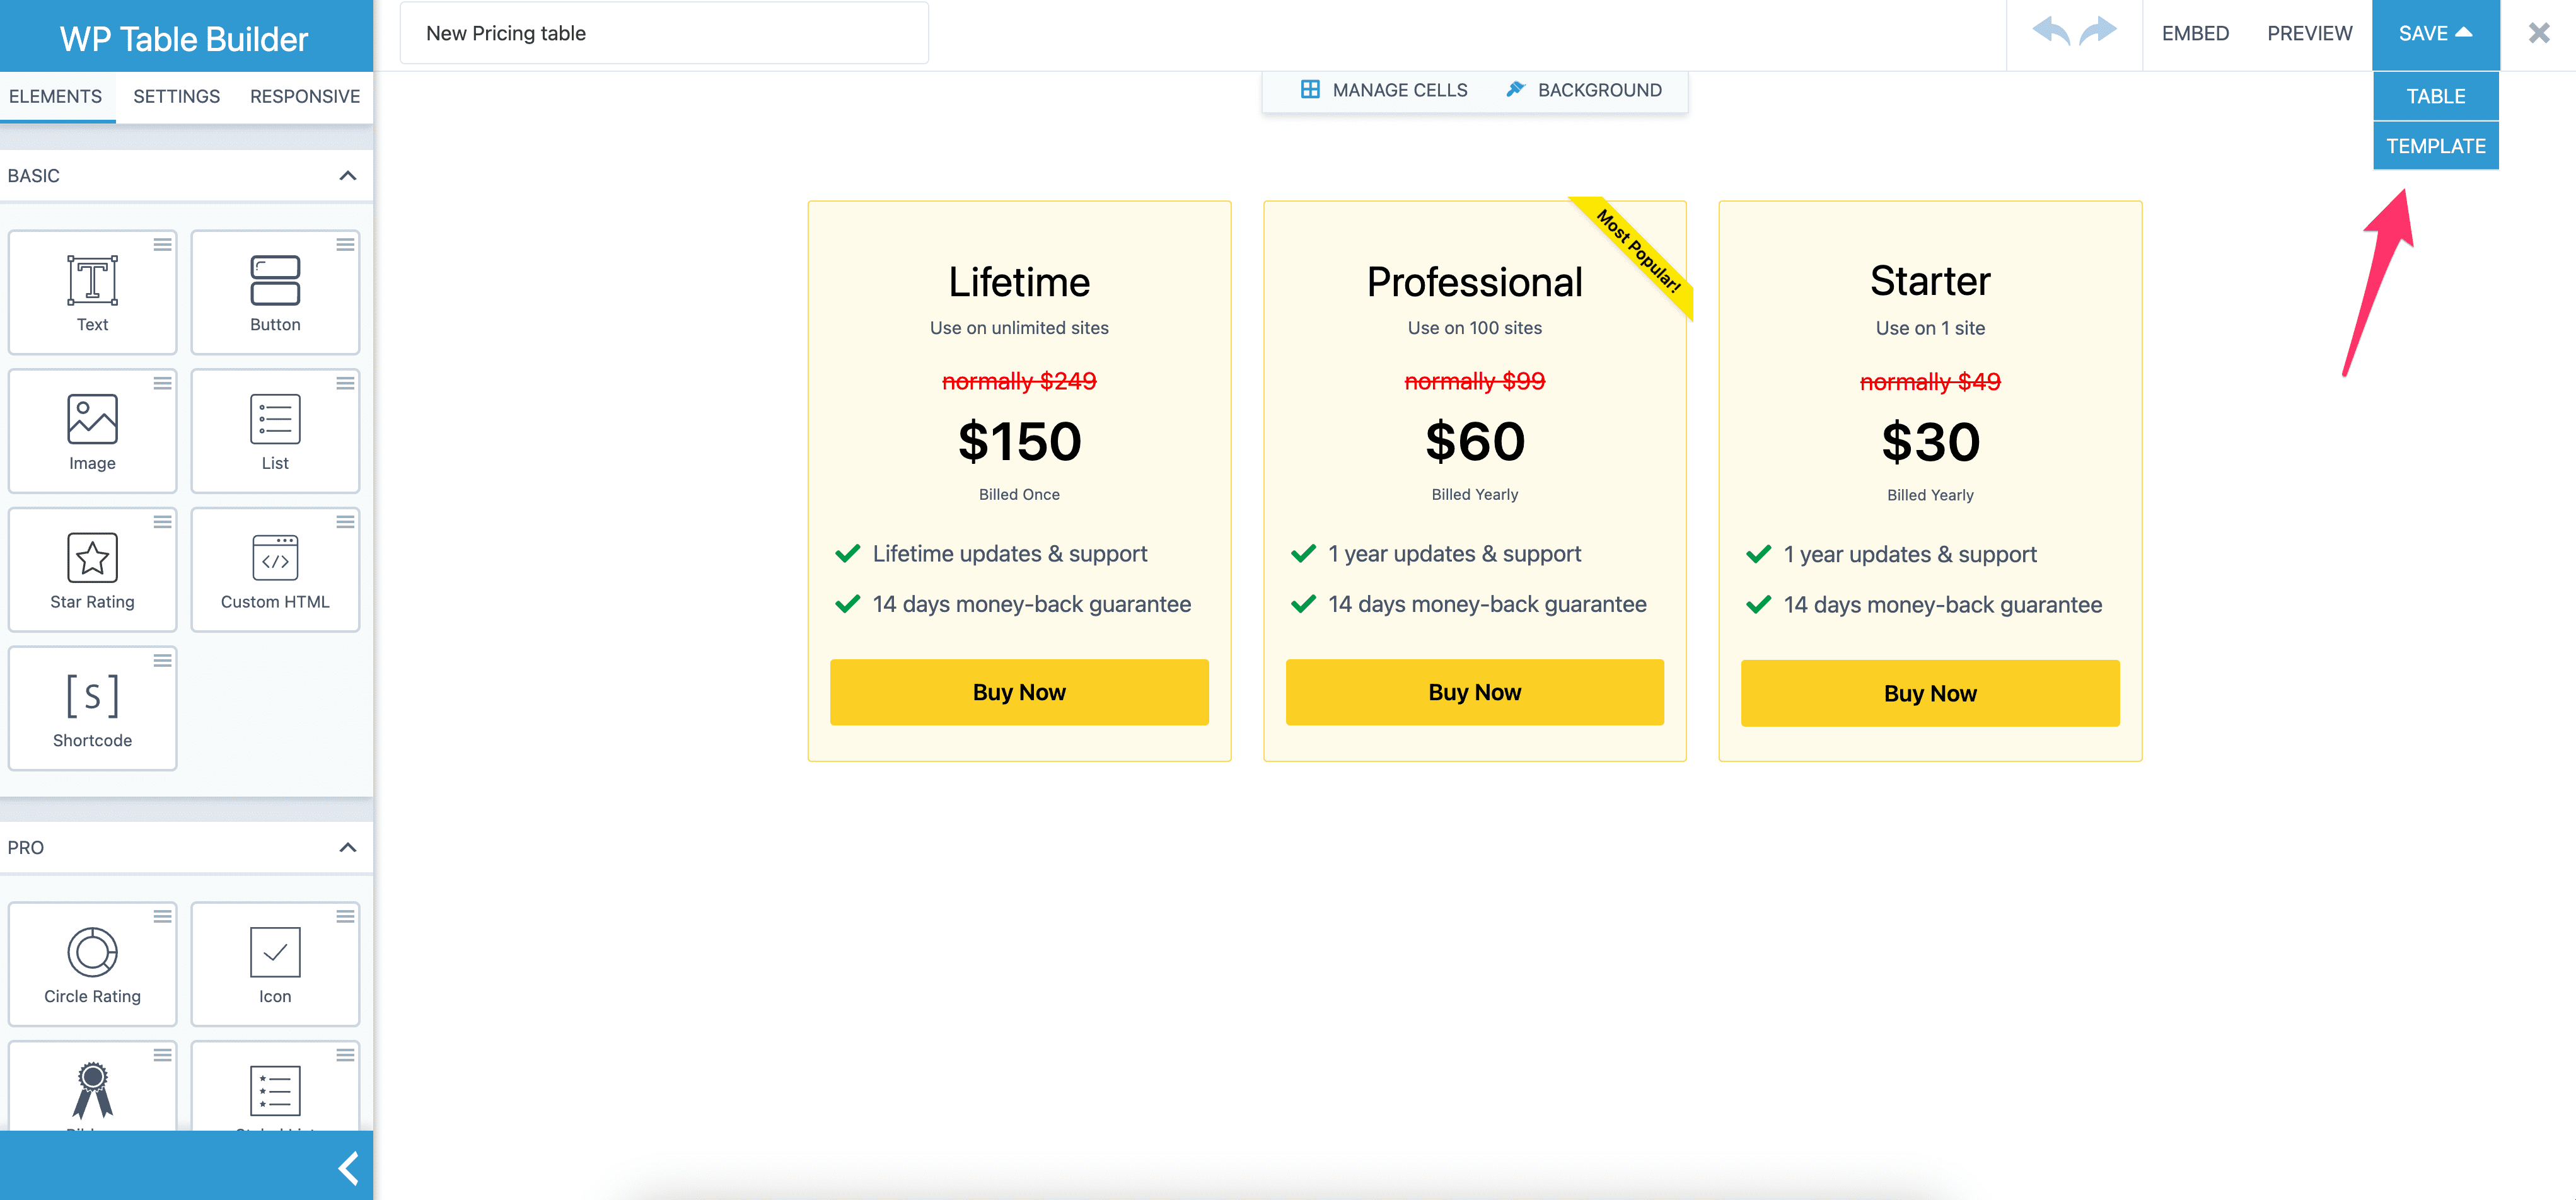Viewport: 2576px width, 1200px height.
Task: Click the PREVIEW button
Action: pyautogui.click(x=2309, y=34)
